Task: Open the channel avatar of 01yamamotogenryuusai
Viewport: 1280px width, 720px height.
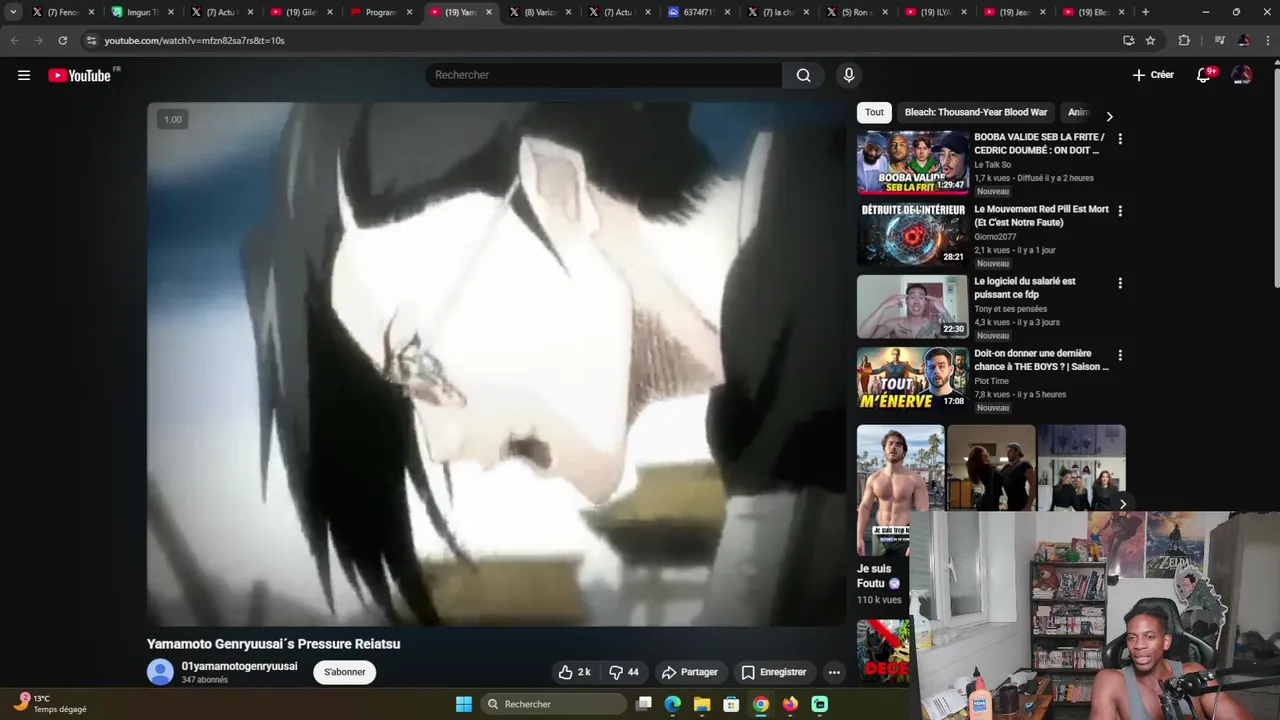Action: [160, 672]
